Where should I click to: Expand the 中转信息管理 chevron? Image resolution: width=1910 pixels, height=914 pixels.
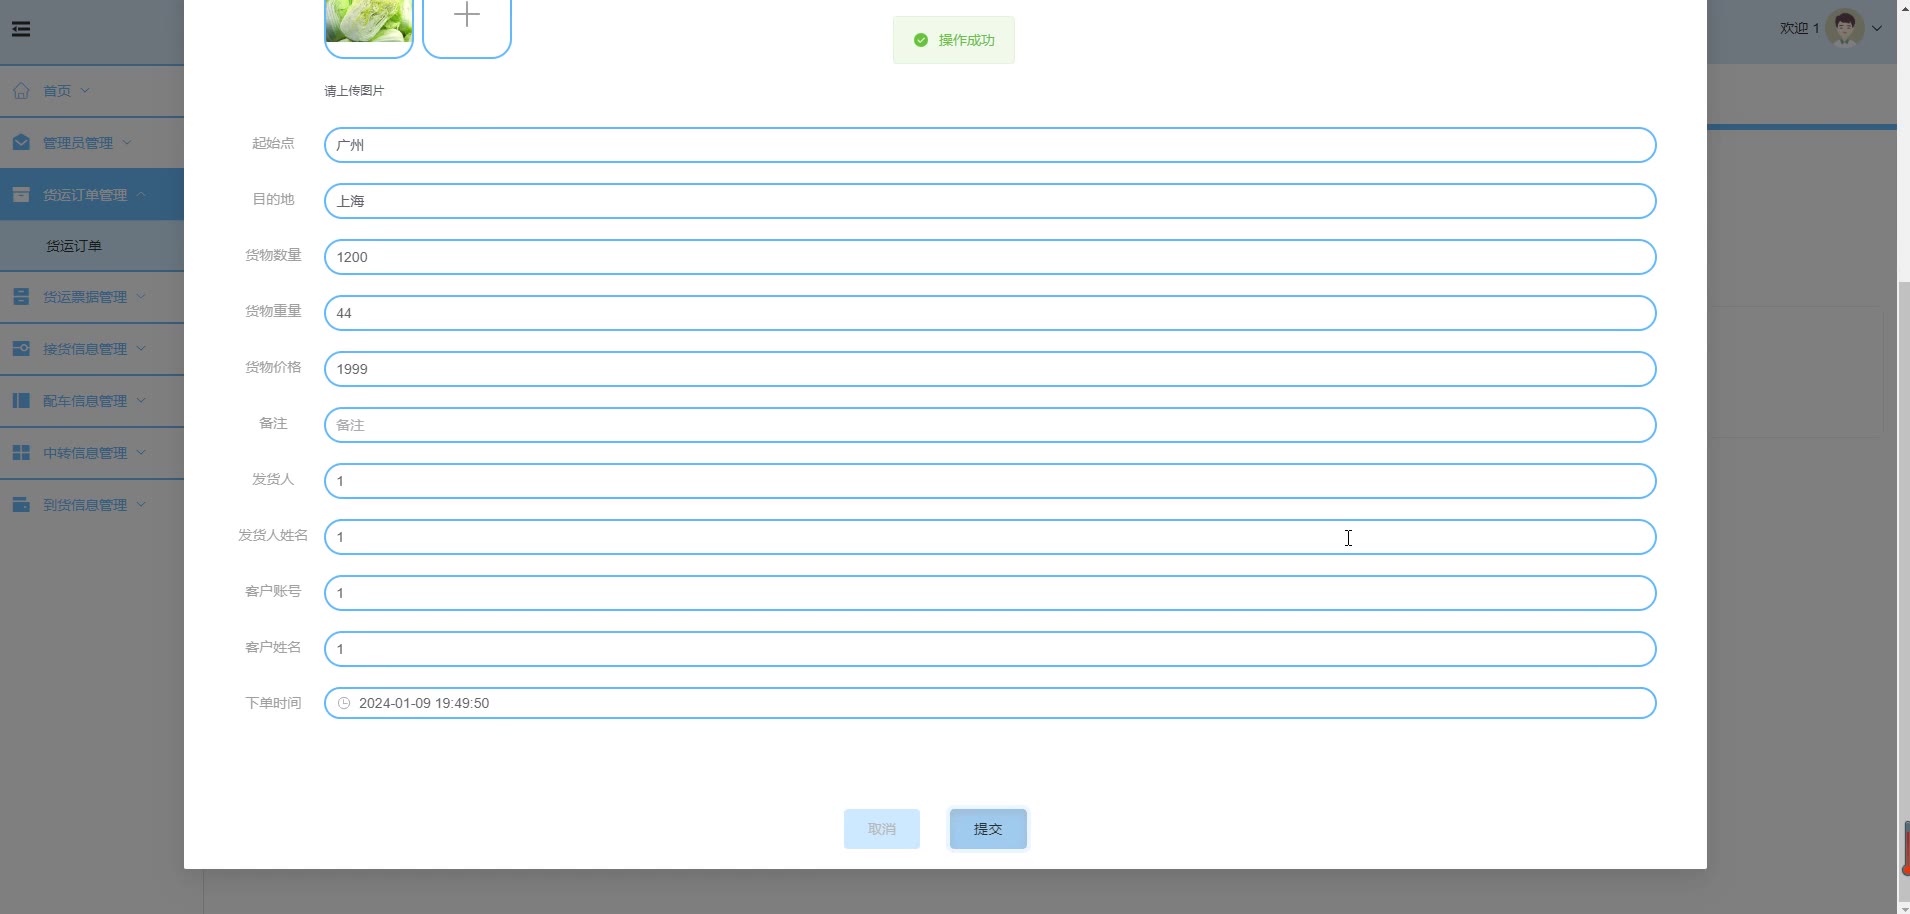[141, 453]
